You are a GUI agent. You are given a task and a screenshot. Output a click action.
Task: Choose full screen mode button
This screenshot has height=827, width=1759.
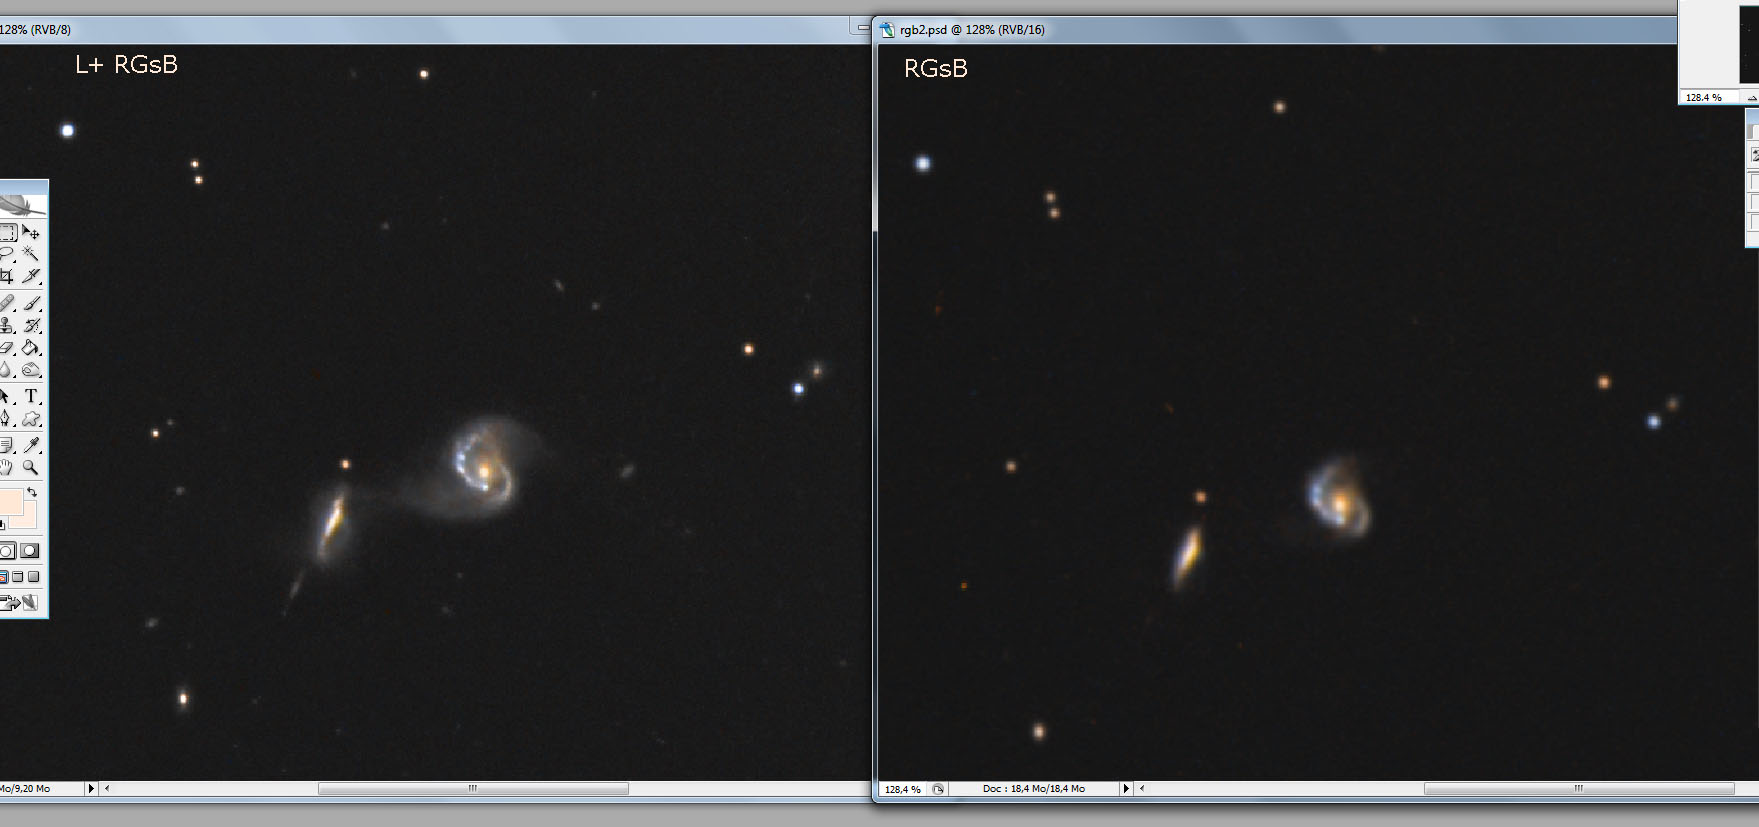coord(33,577)
